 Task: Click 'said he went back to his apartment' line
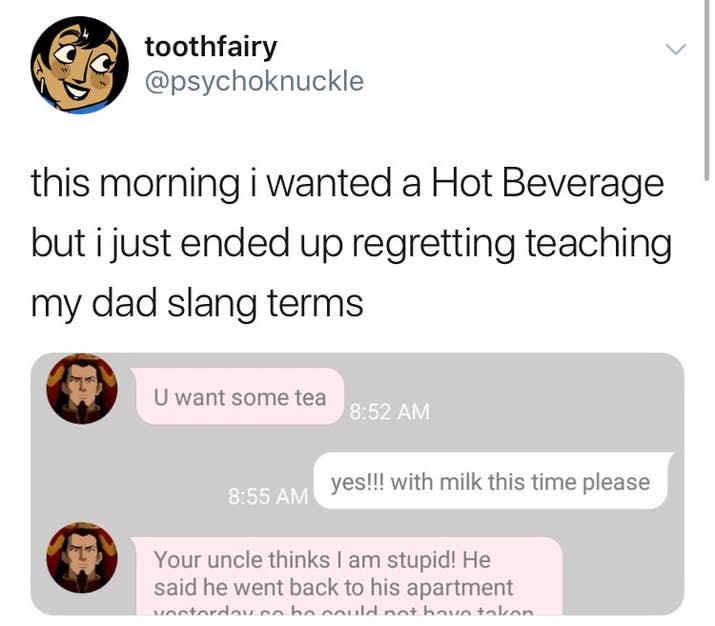[x=333, y=587]
